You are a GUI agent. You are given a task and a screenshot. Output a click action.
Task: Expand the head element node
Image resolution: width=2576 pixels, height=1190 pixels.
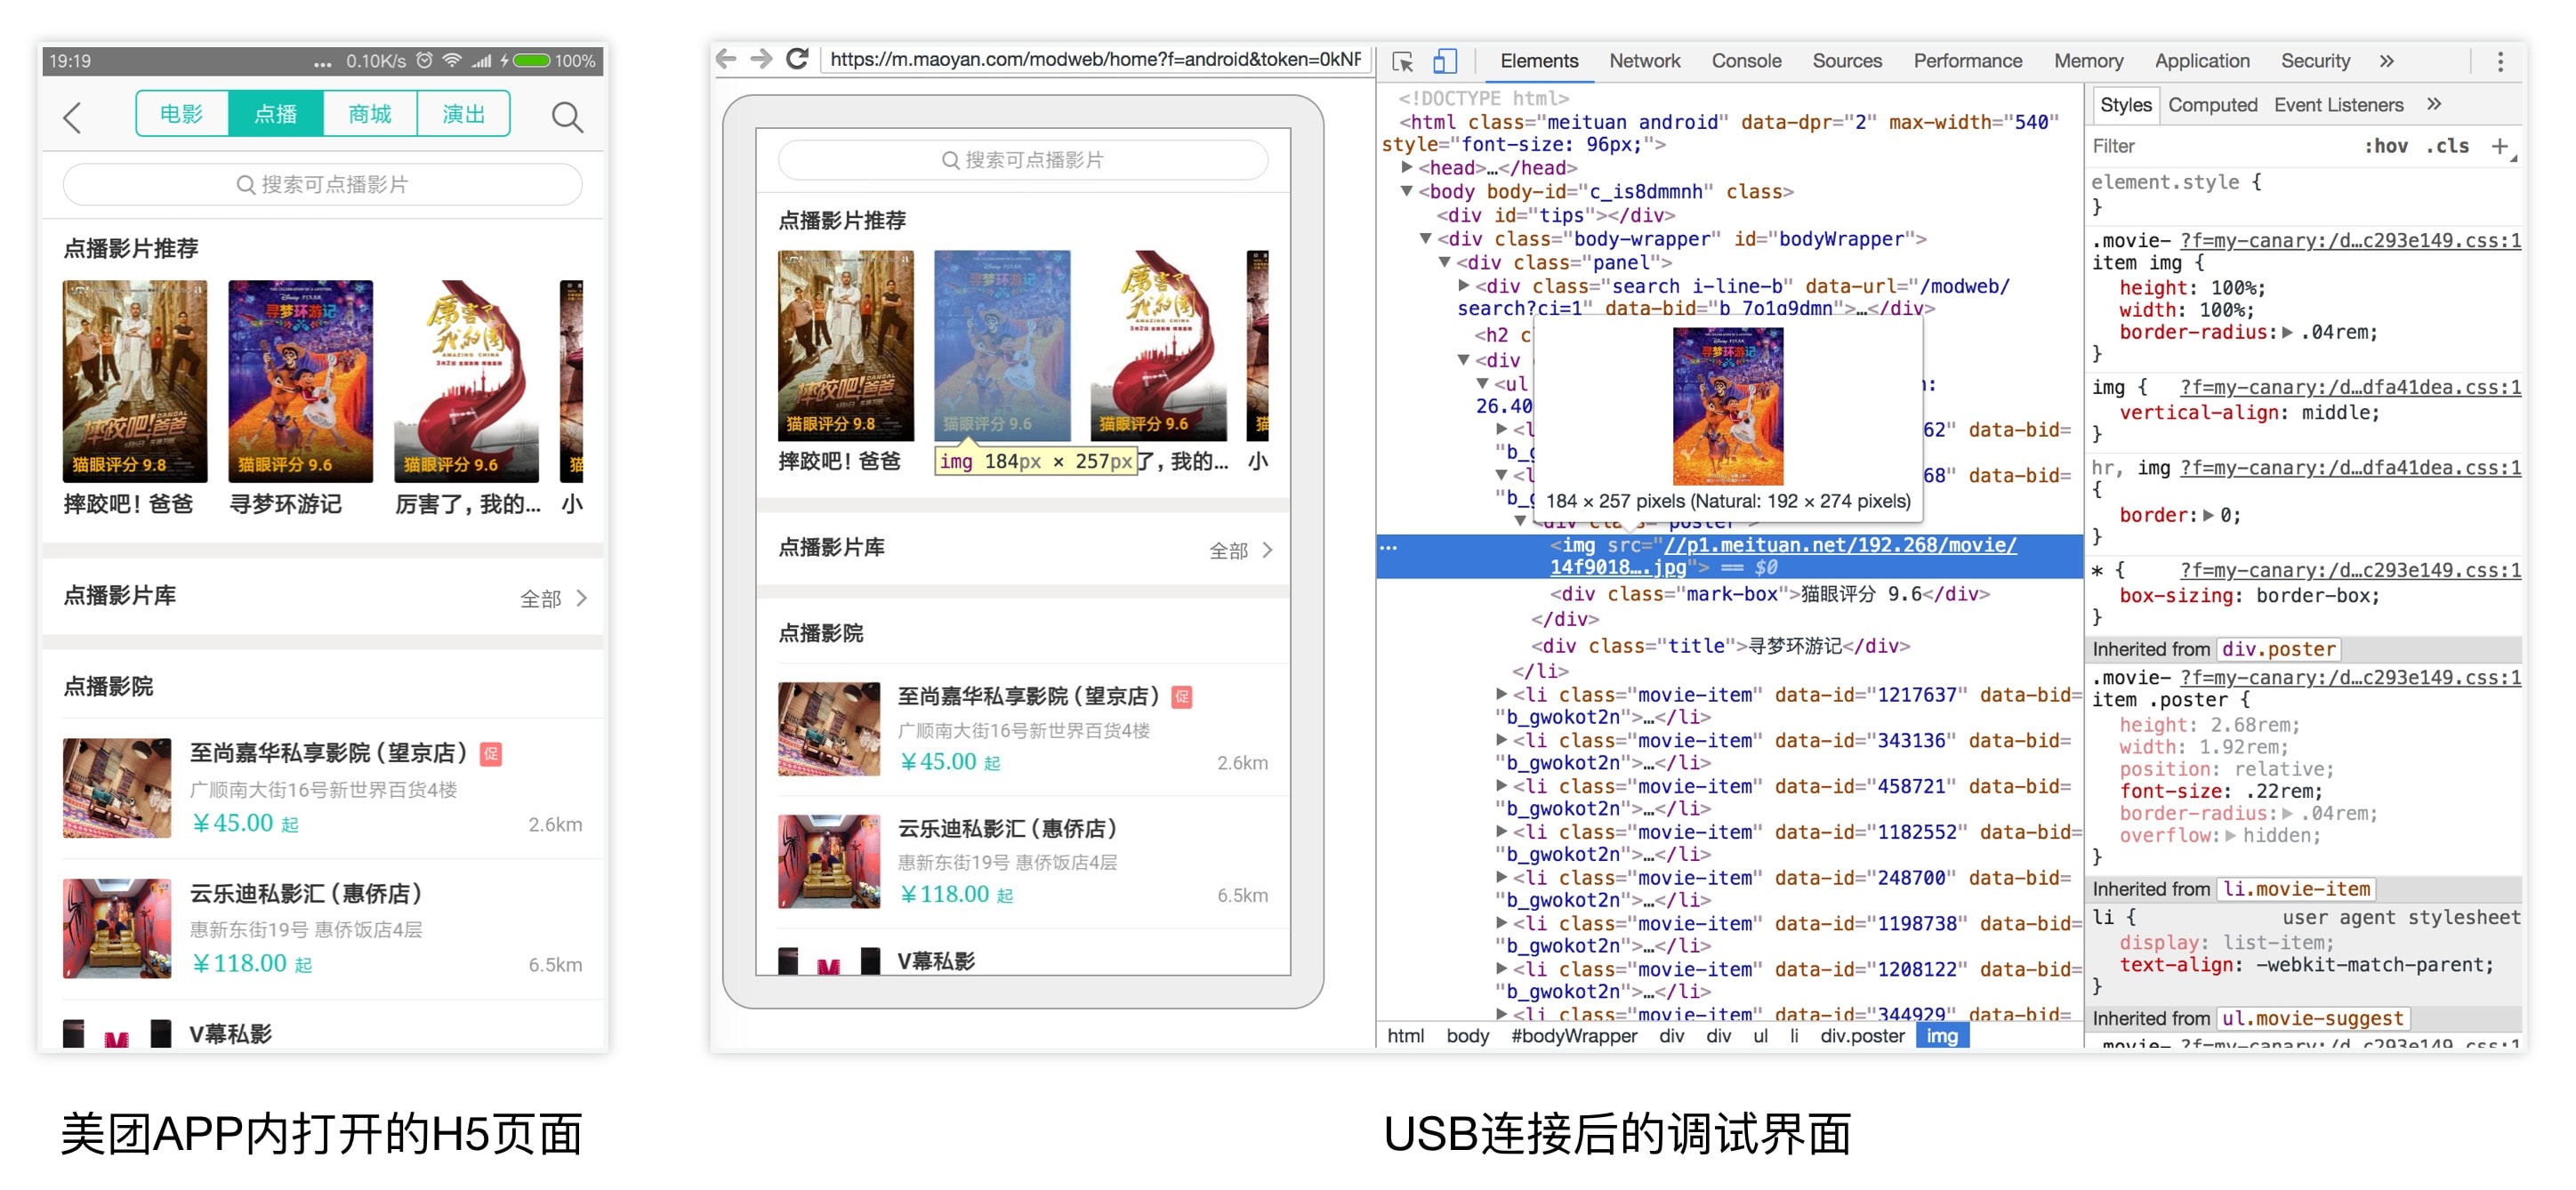coord(1407,168)
